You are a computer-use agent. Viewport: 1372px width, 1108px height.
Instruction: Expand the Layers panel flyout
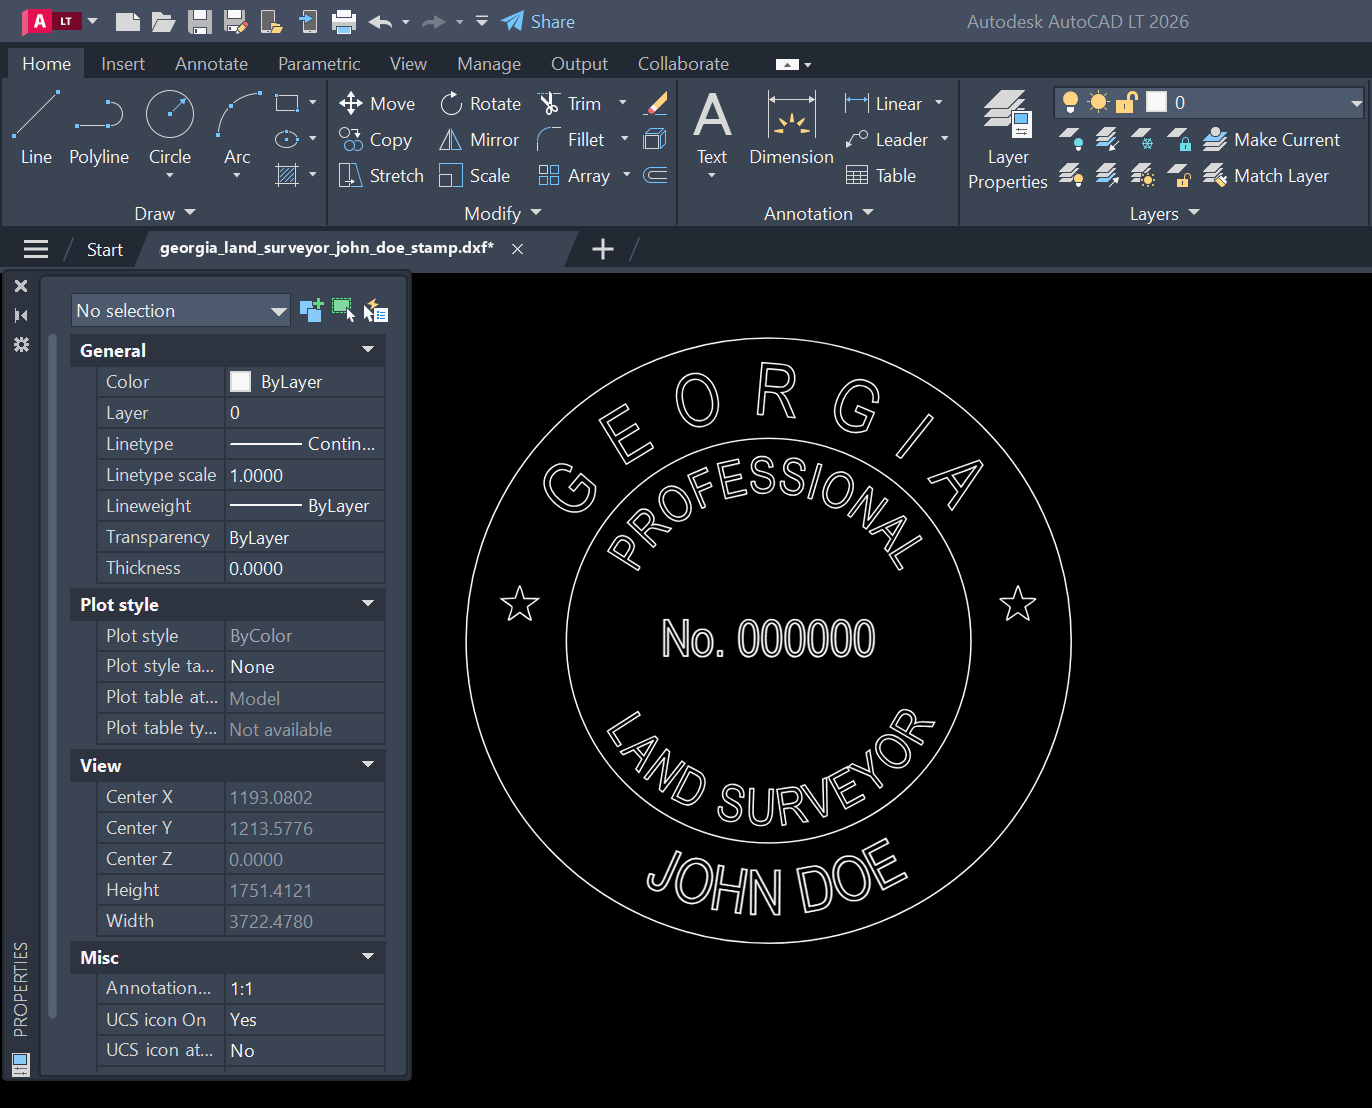click(x=1165, y=213)
